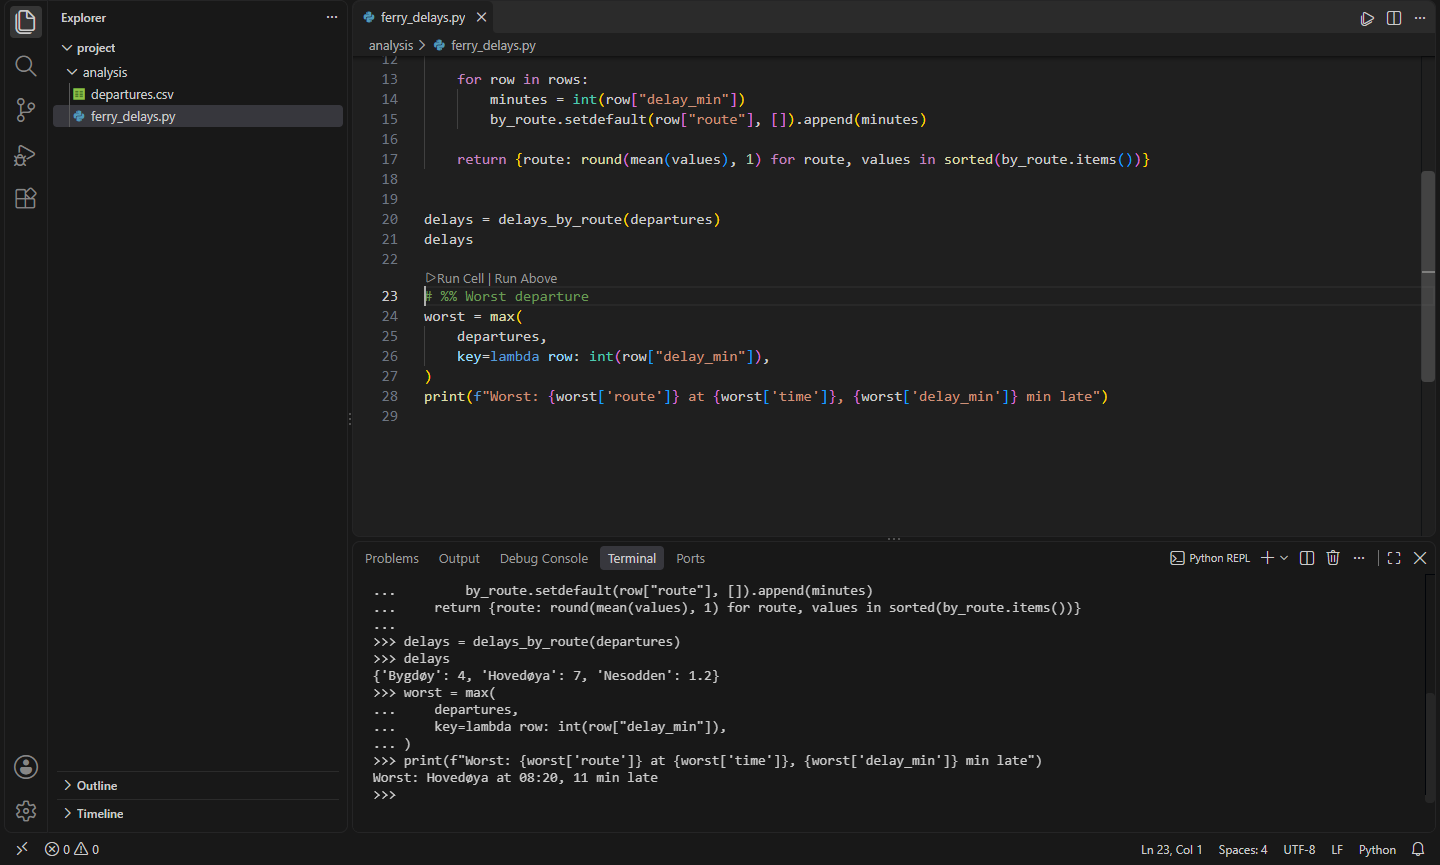Switch to the Debug Console tab

click(544, 559)
